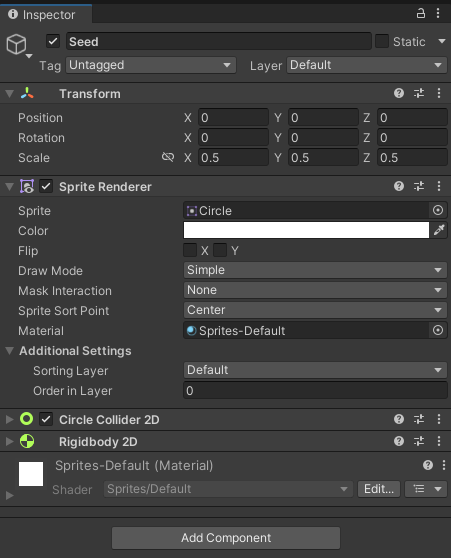Lock the Inspector with the padlock icon

click(420, 14)
